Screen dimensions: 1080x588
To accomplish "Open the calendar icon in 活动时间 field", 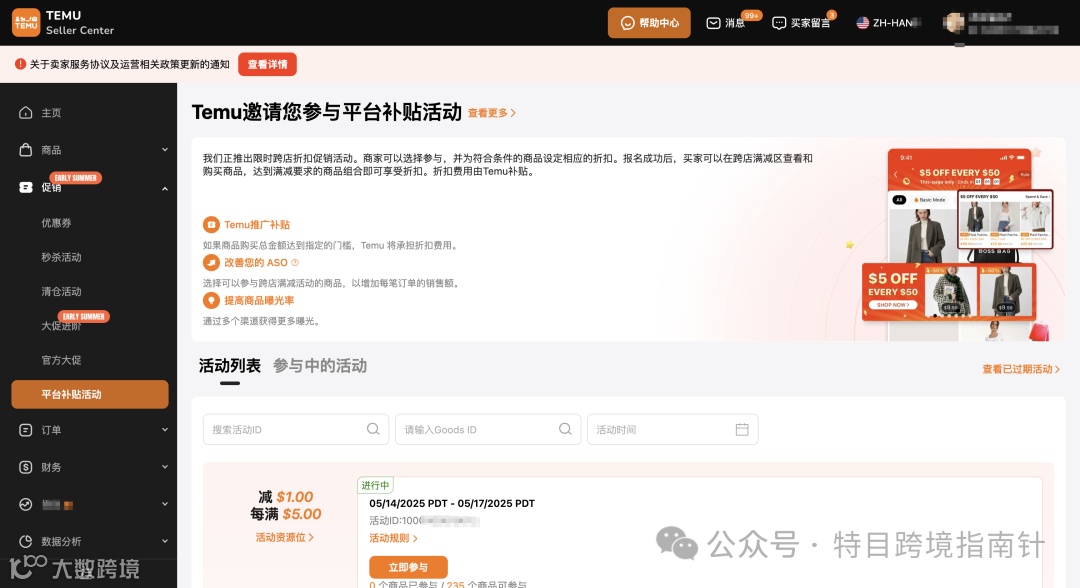I will [742, 429].
